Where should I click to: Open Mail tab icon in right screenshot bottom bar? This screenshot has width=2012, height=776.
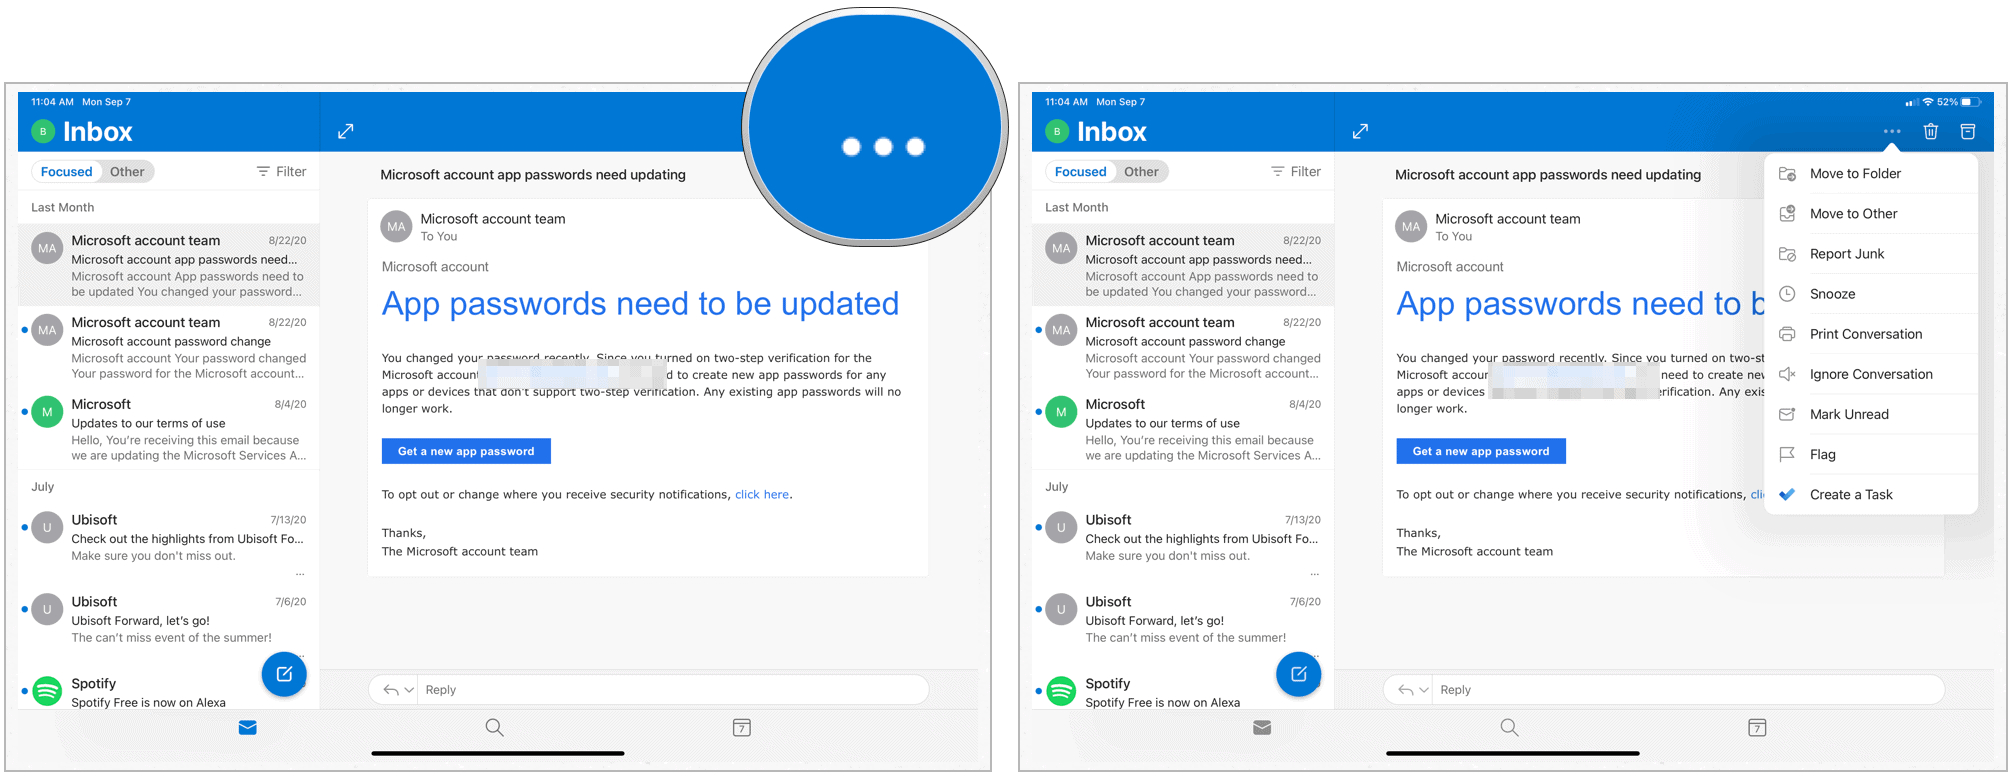tap(1262, 728)
